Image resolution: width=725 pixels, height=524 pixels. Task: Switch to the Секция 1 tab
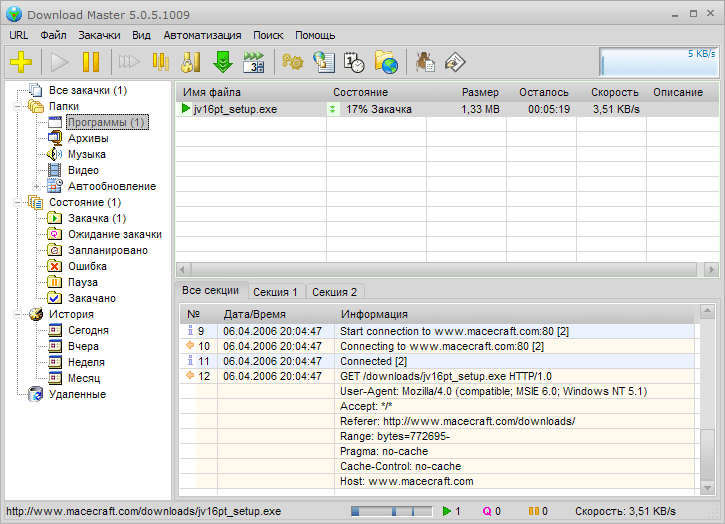tap(275, 292)
